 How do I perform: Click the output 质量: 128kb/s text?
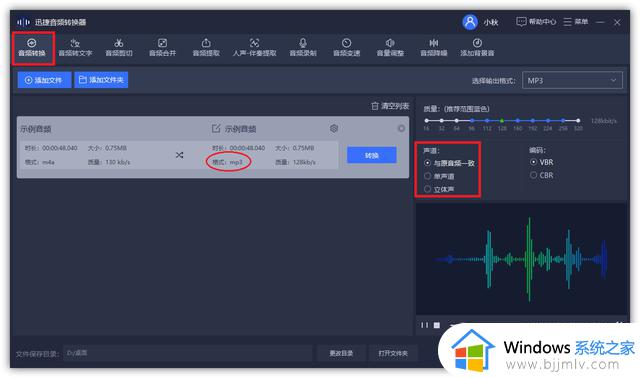click(x=295, y=162)
